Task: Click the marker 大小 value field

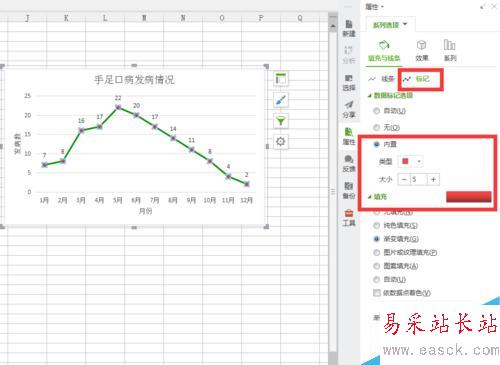Action: [x=419, y=180]
